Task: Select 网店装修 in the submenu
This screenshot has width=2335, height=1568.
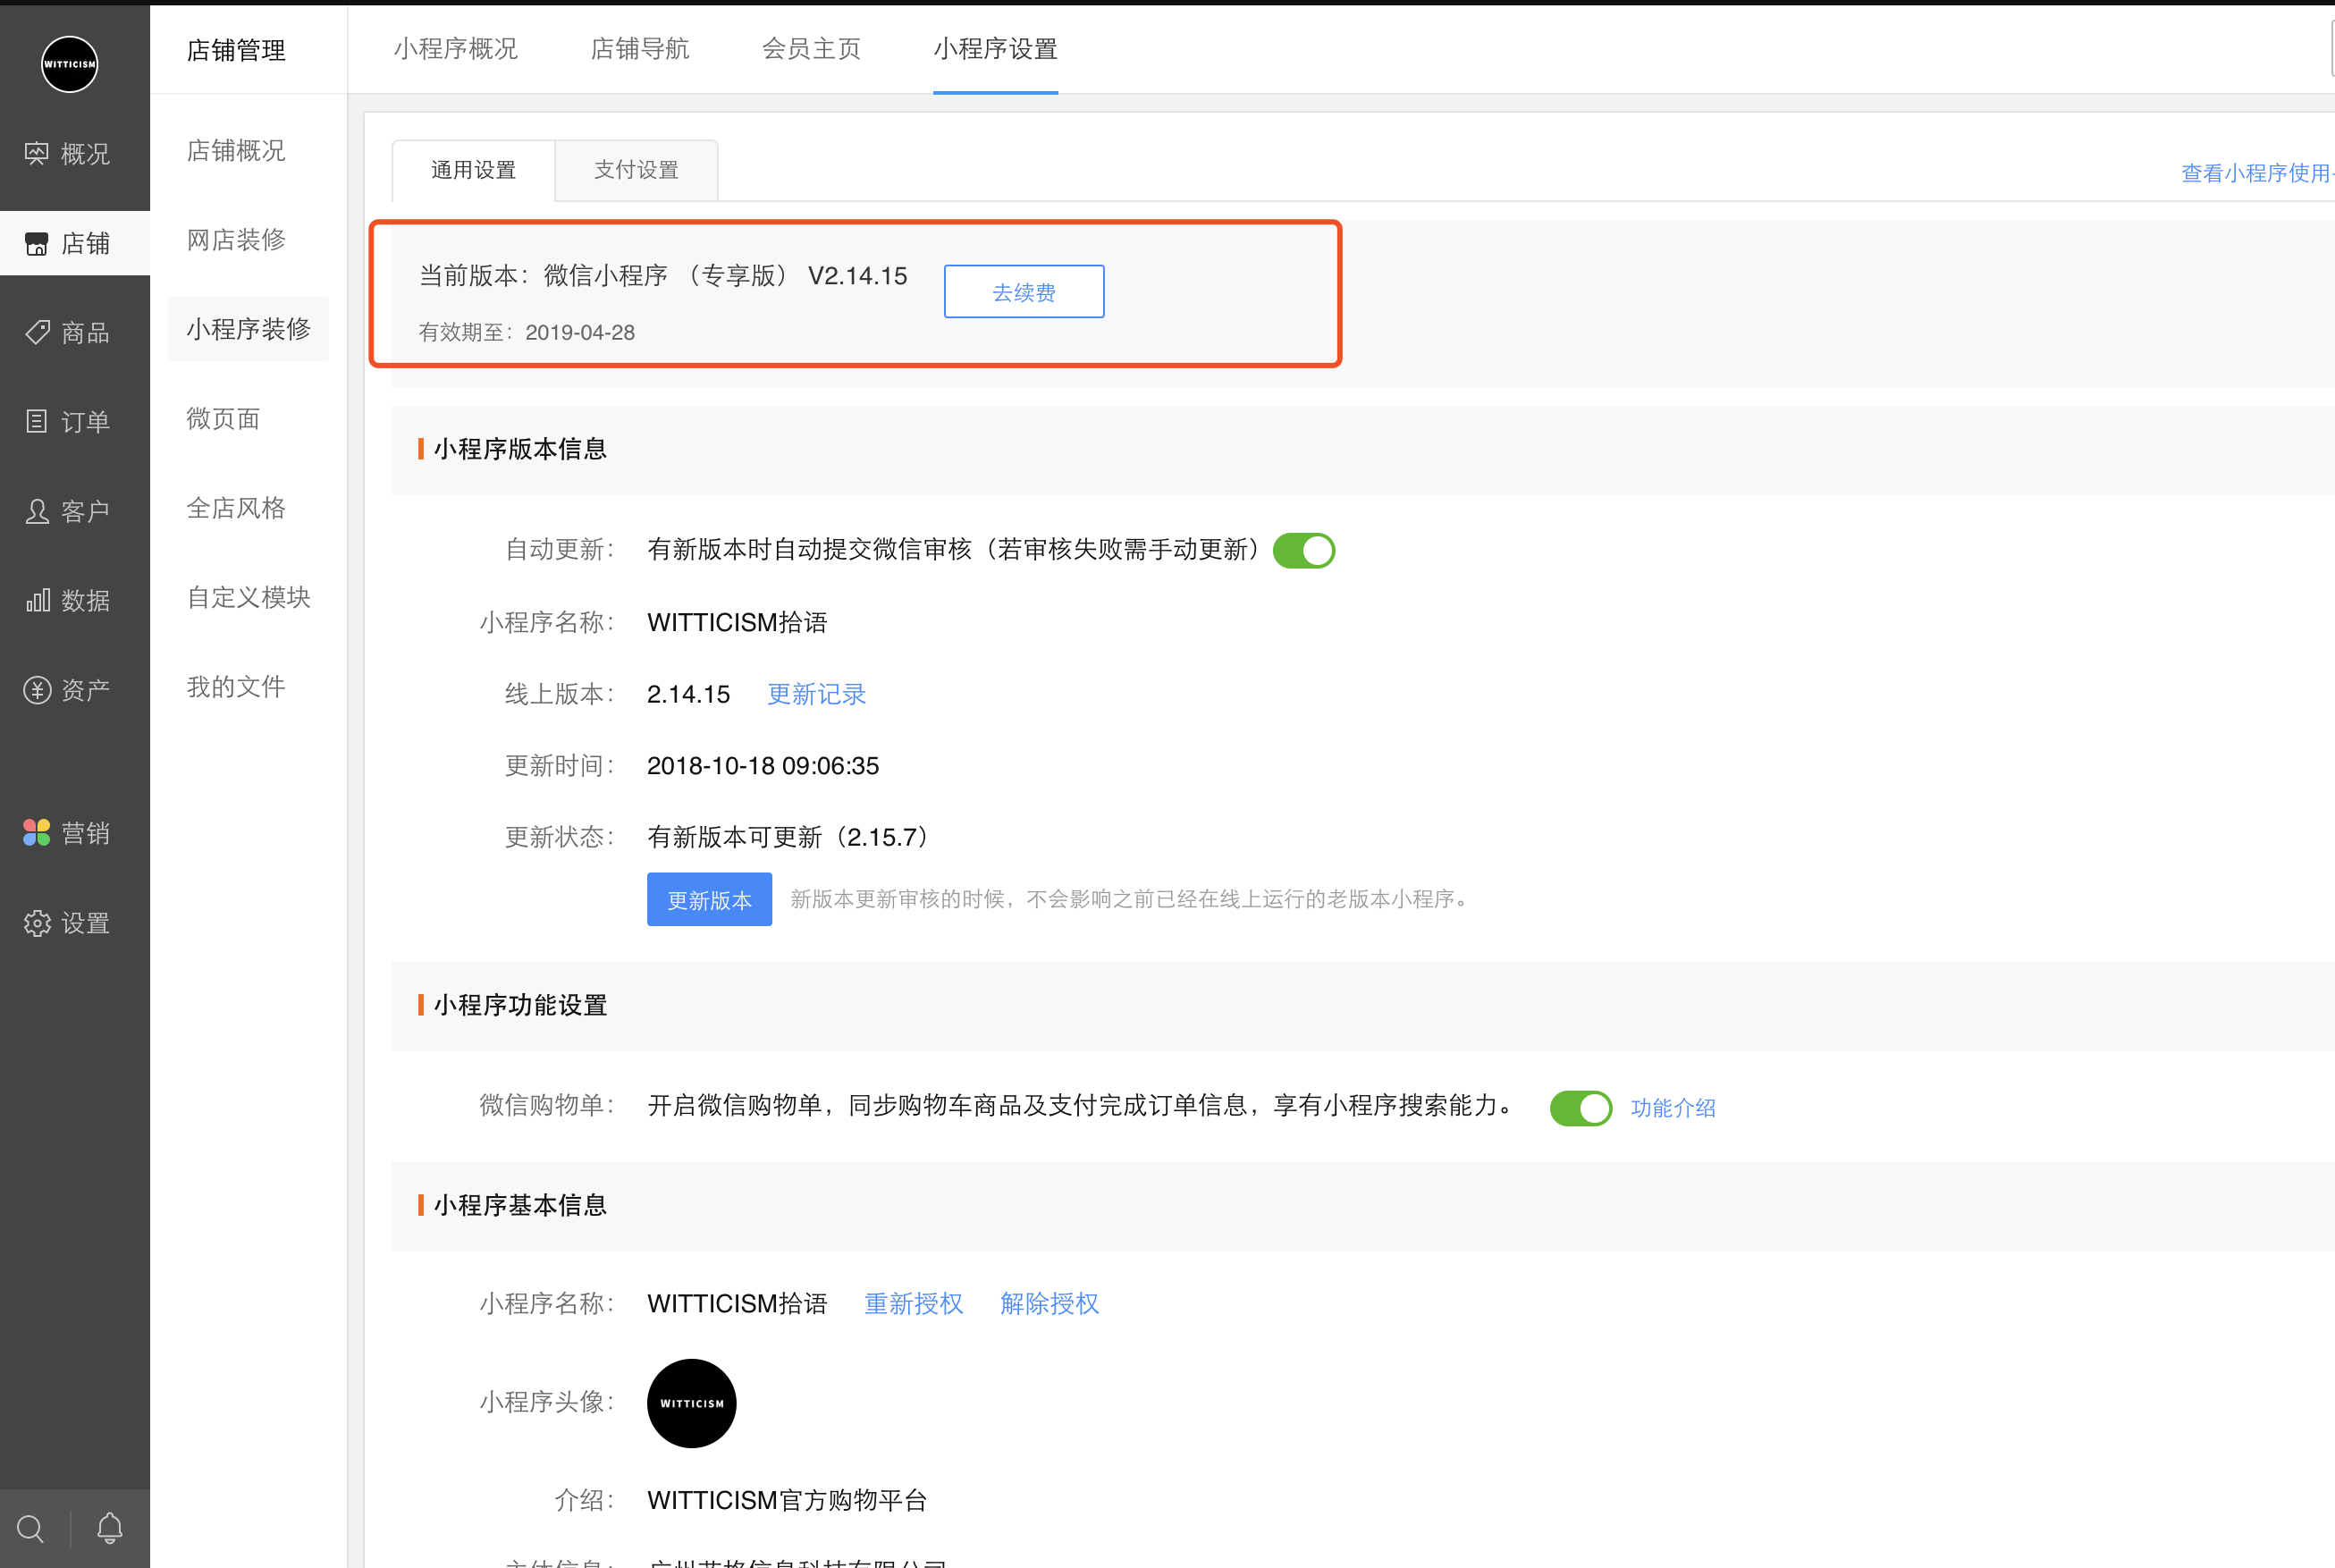Action: point(236,240)
